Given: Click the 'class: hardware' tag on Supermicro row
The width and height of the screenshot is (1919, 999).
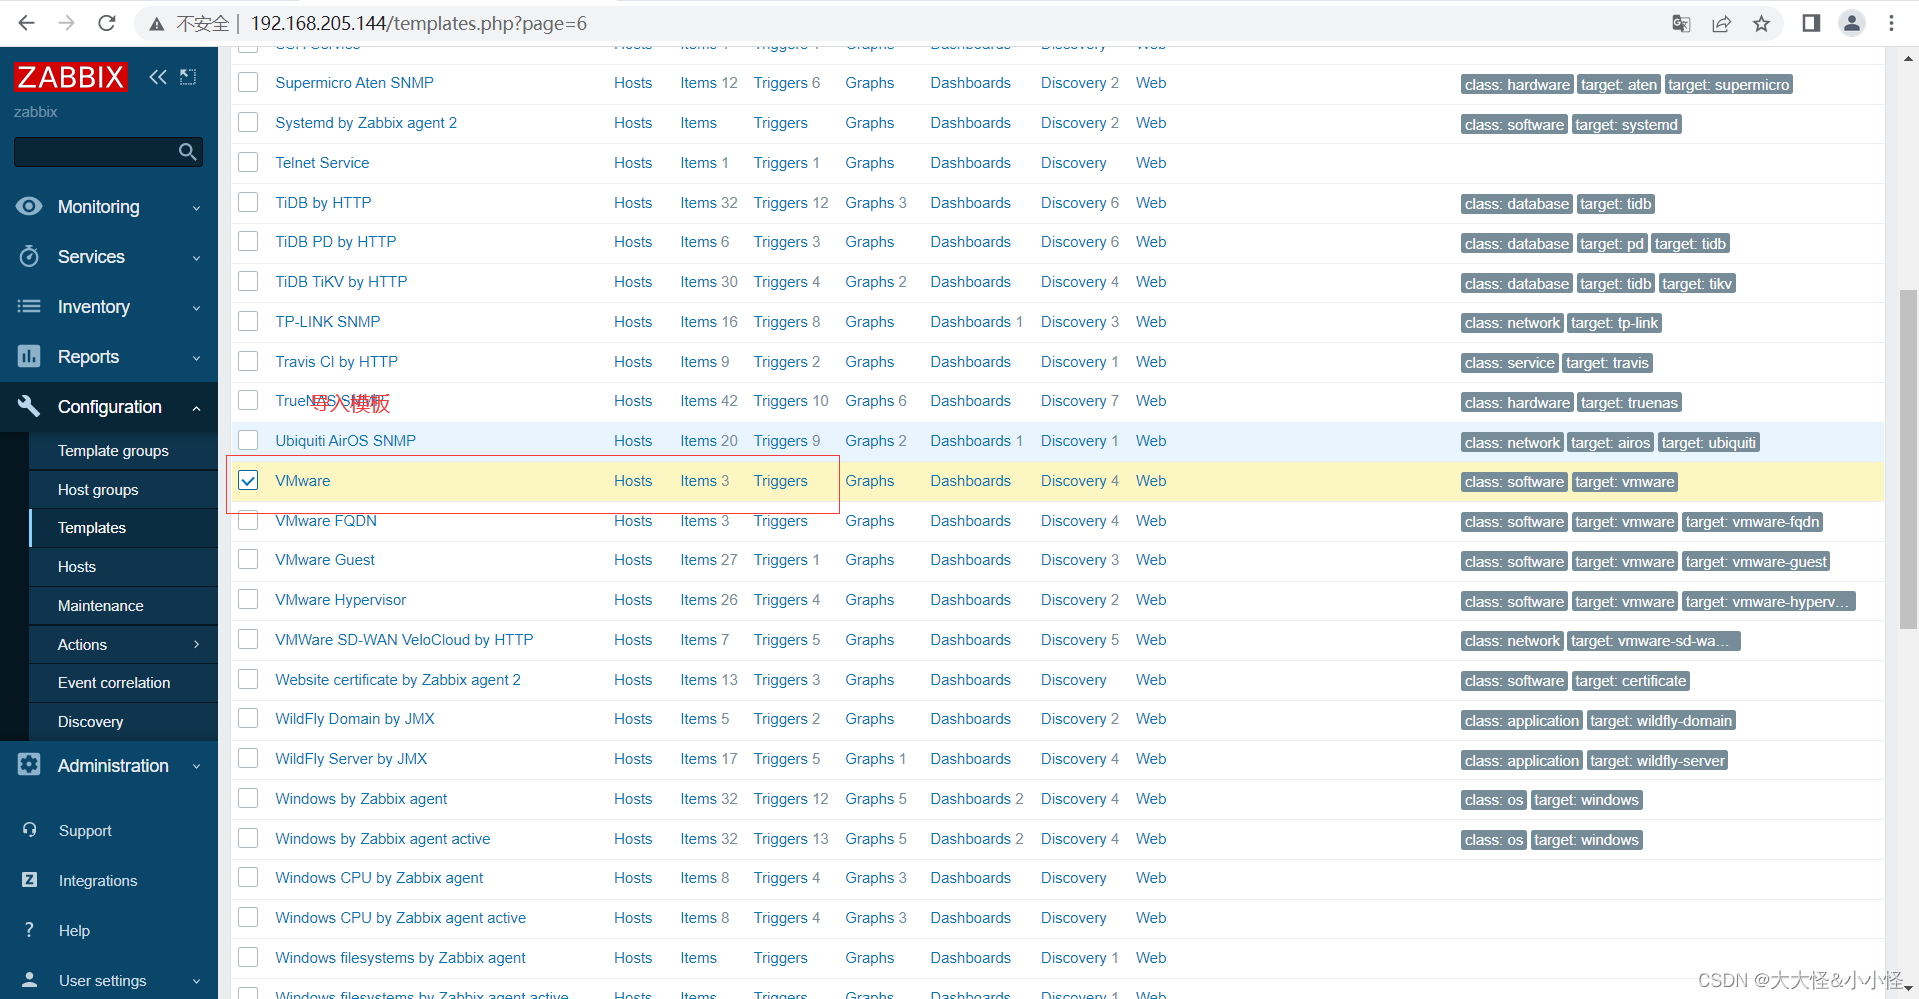Looking at the screenshot, I should point(1516,84).
